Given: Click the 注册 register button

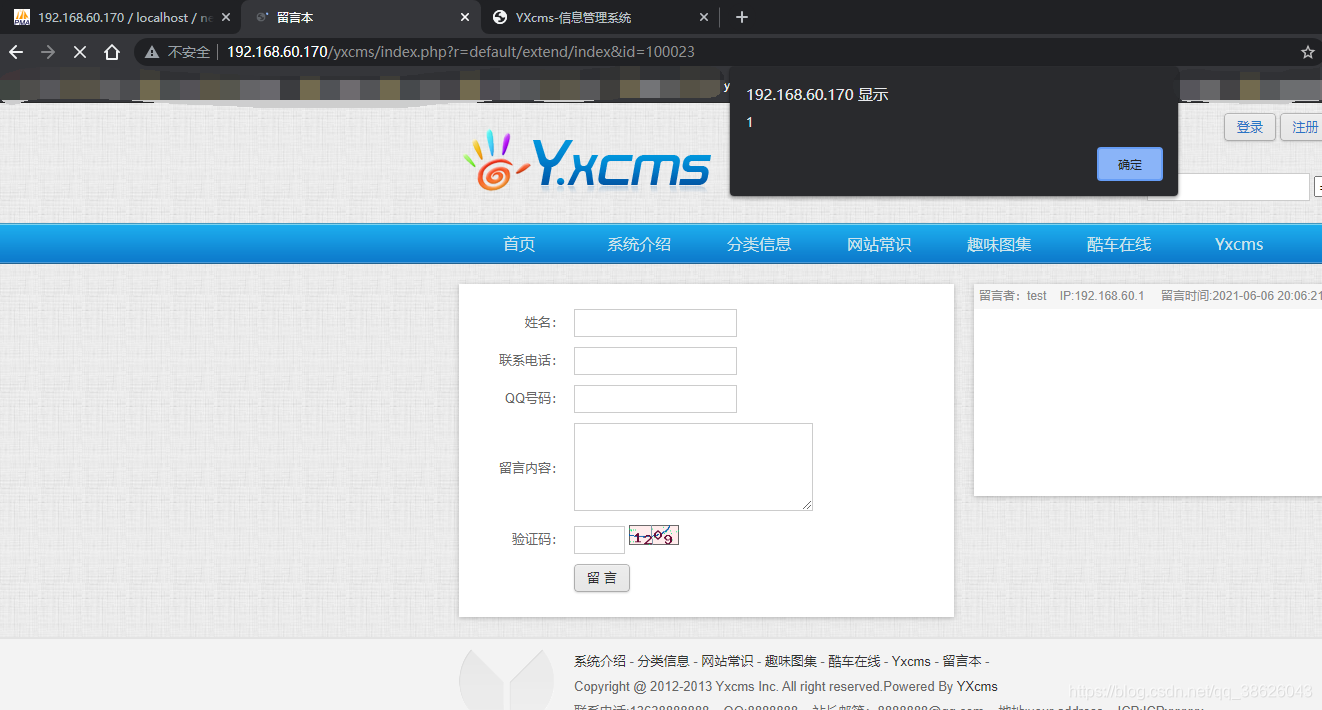Looking at the screenshot, I should 1301,127.
